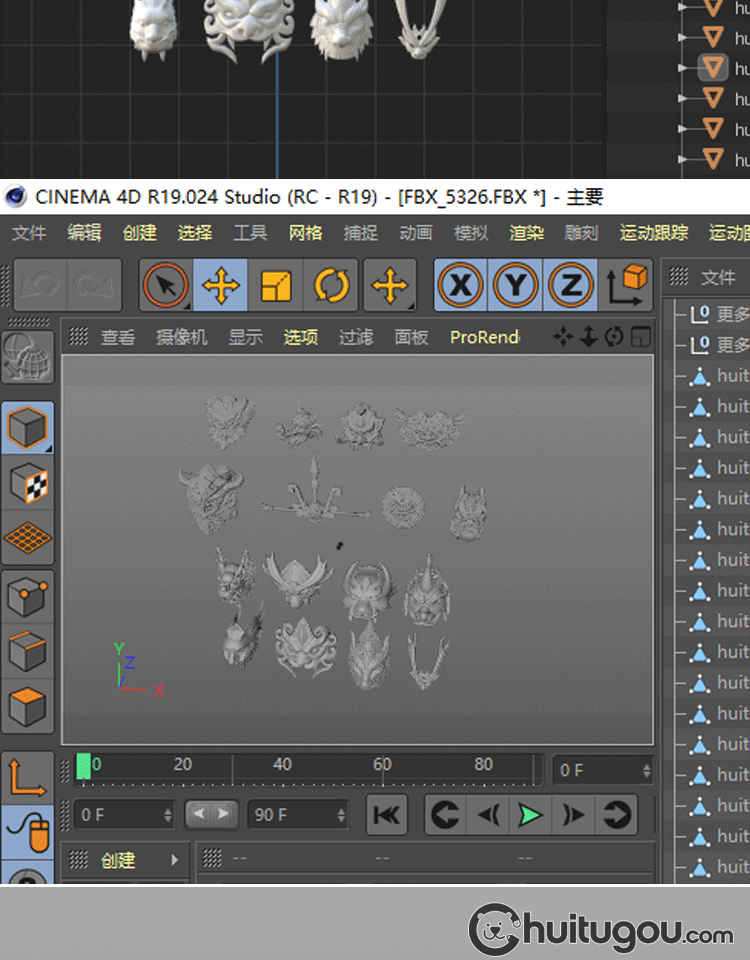750x960 pixels.
Task: Switch to Polygons mode
Action: tap(28, 706)
